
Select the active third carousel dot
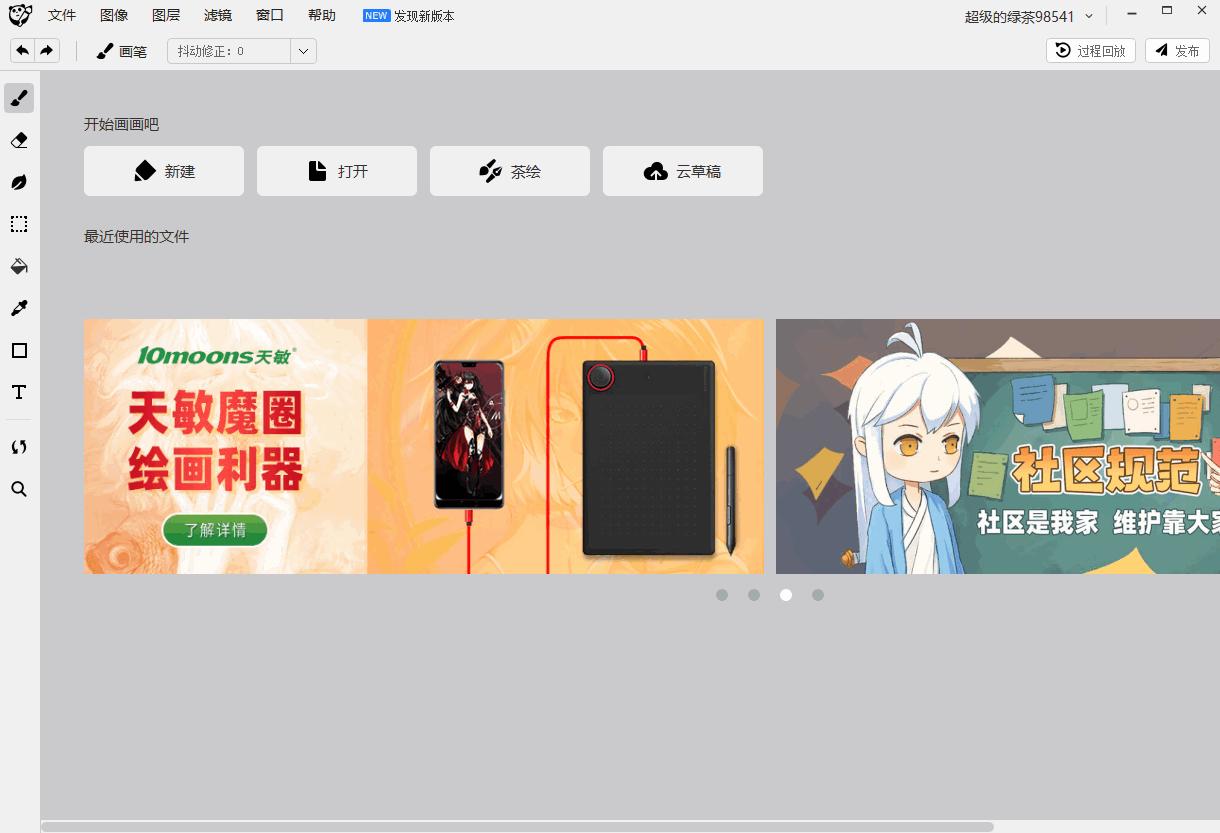786,595
